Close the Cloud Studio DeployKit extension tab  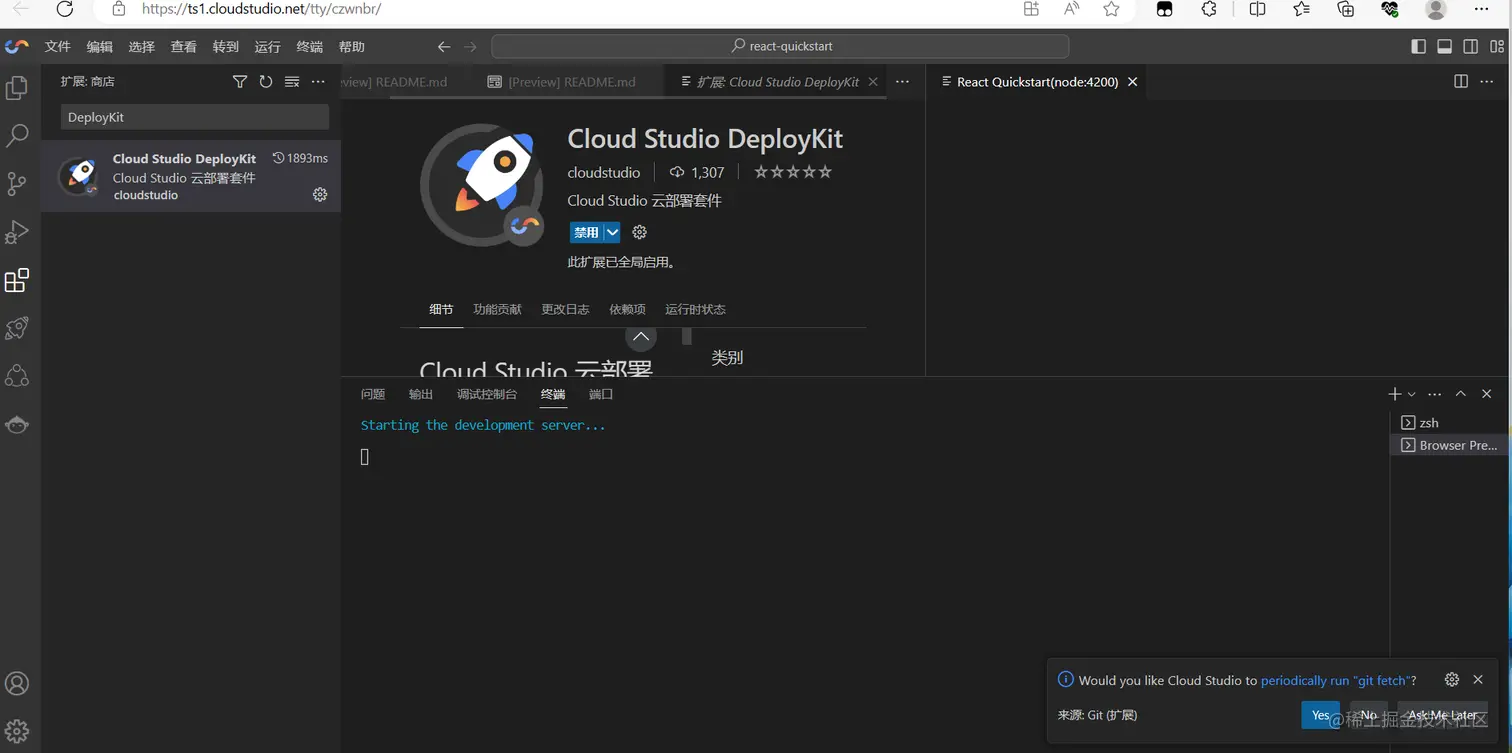(873, 82)
